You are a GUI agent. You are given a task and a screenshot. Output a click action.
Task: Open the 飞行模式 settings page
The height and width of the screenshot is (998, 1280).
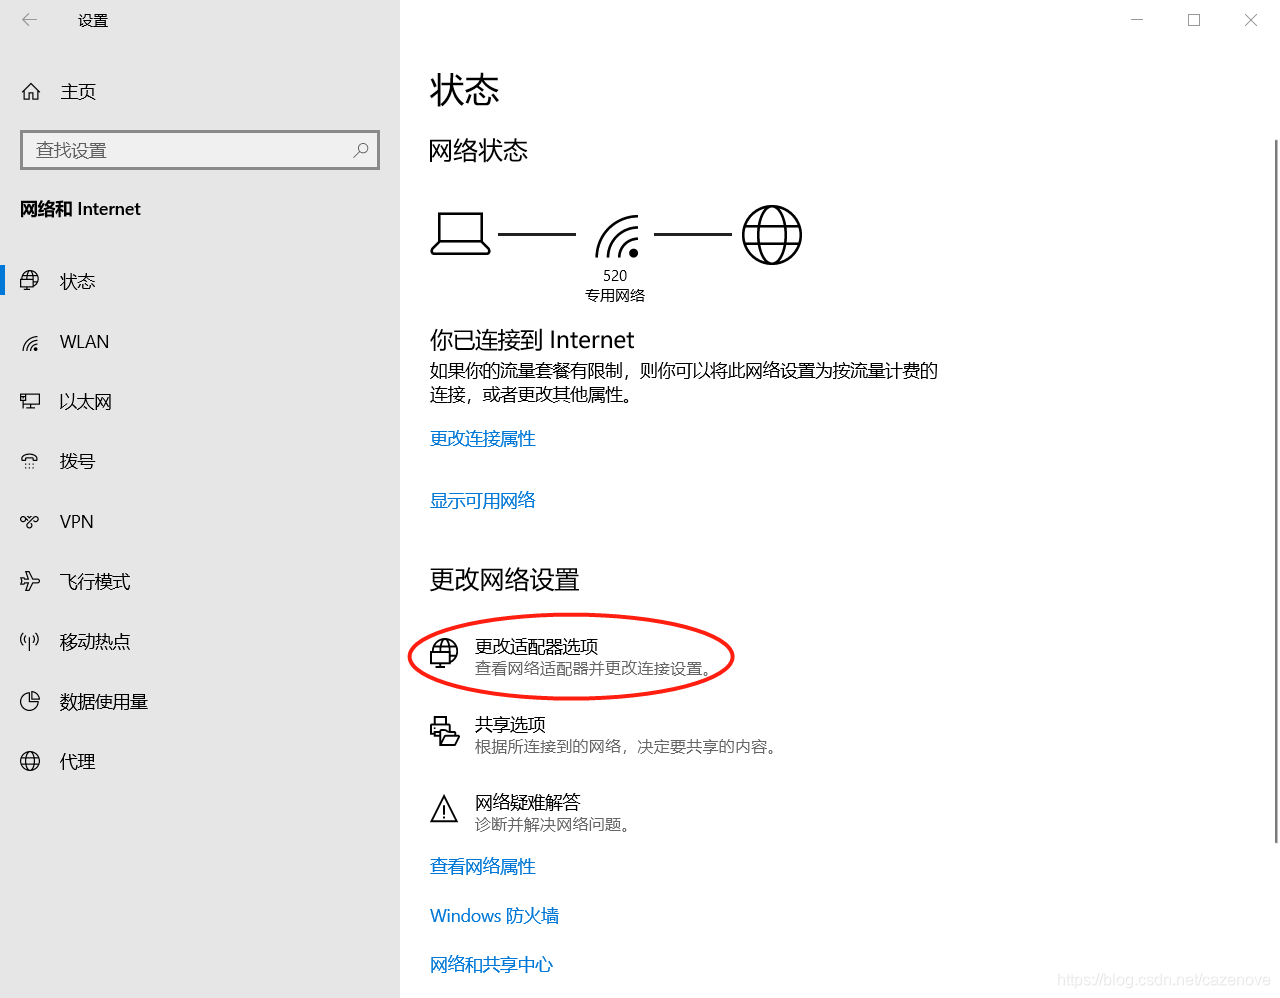[200, 582]
